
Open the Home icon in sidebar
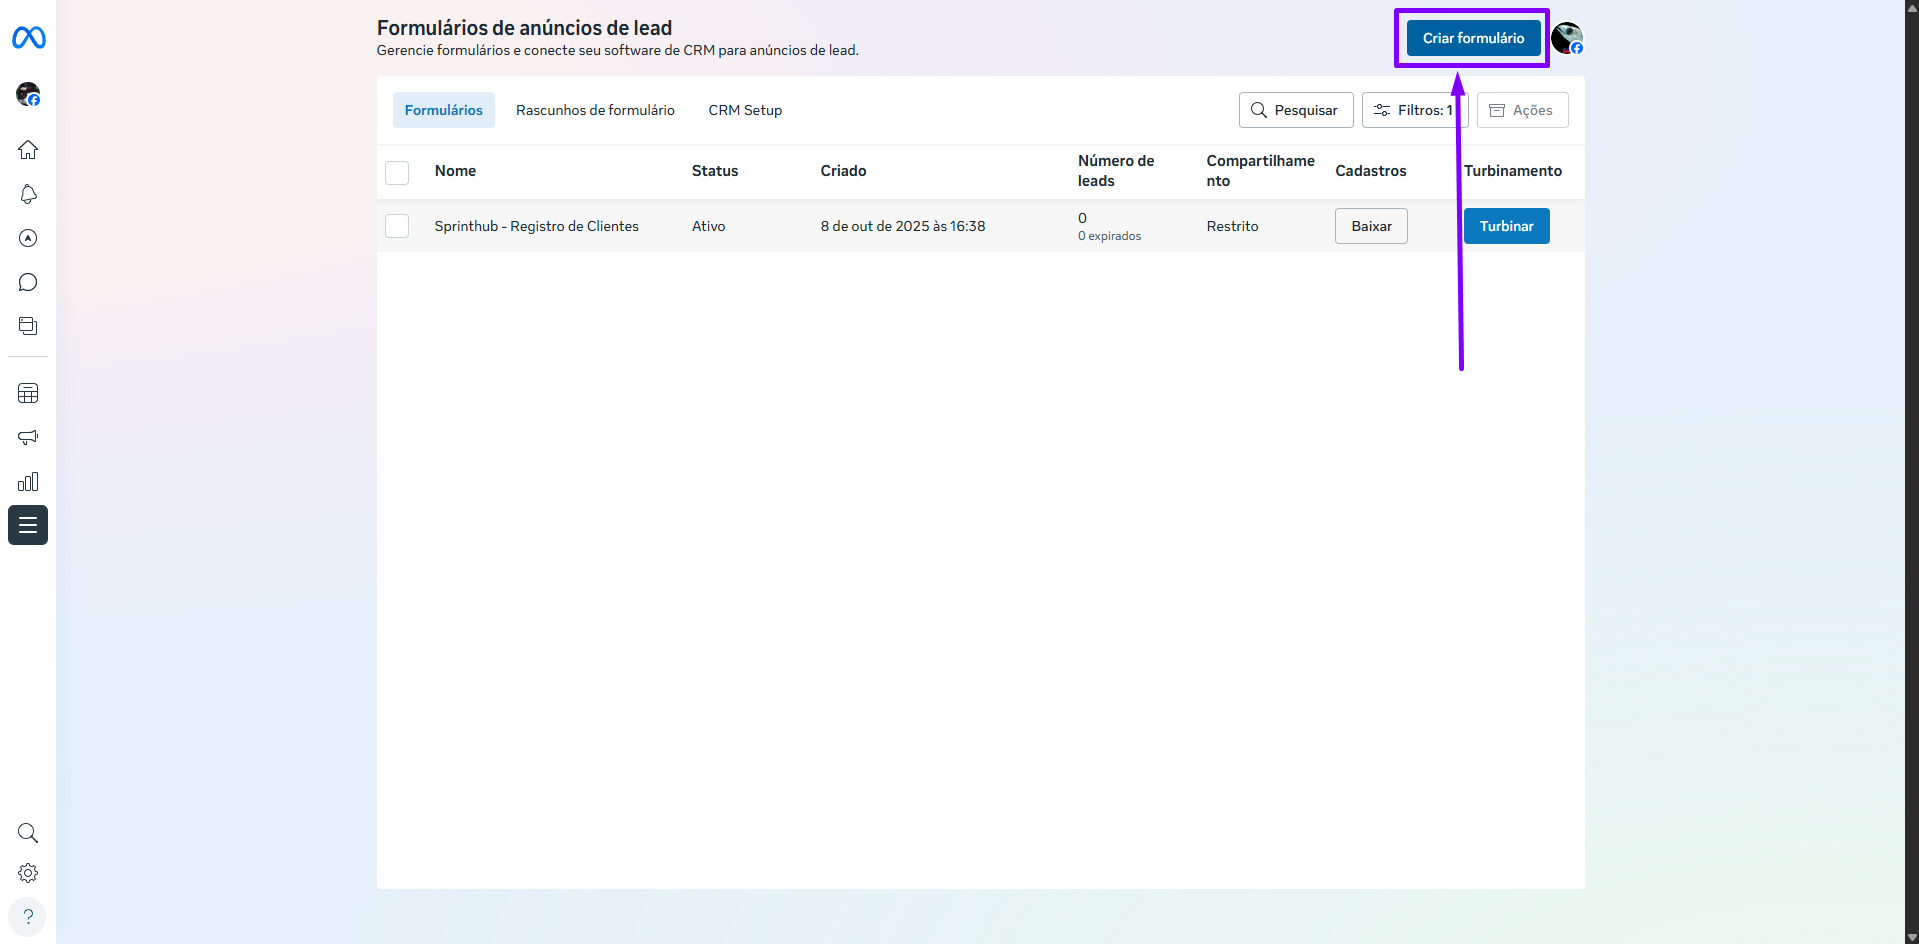point(28,150)
